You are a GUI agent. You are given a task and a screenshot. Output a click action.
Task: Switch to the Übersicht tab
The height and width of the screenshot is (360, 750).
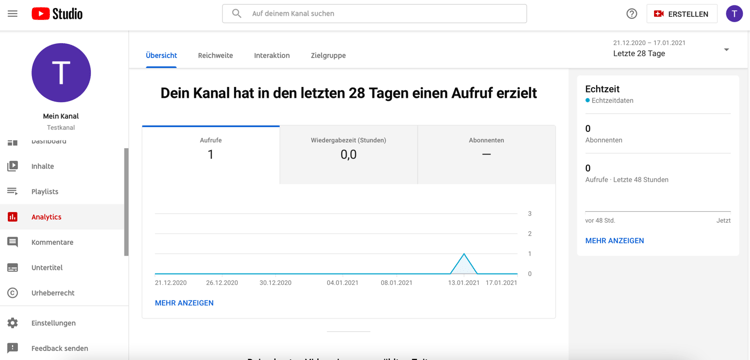coord(161,55)
